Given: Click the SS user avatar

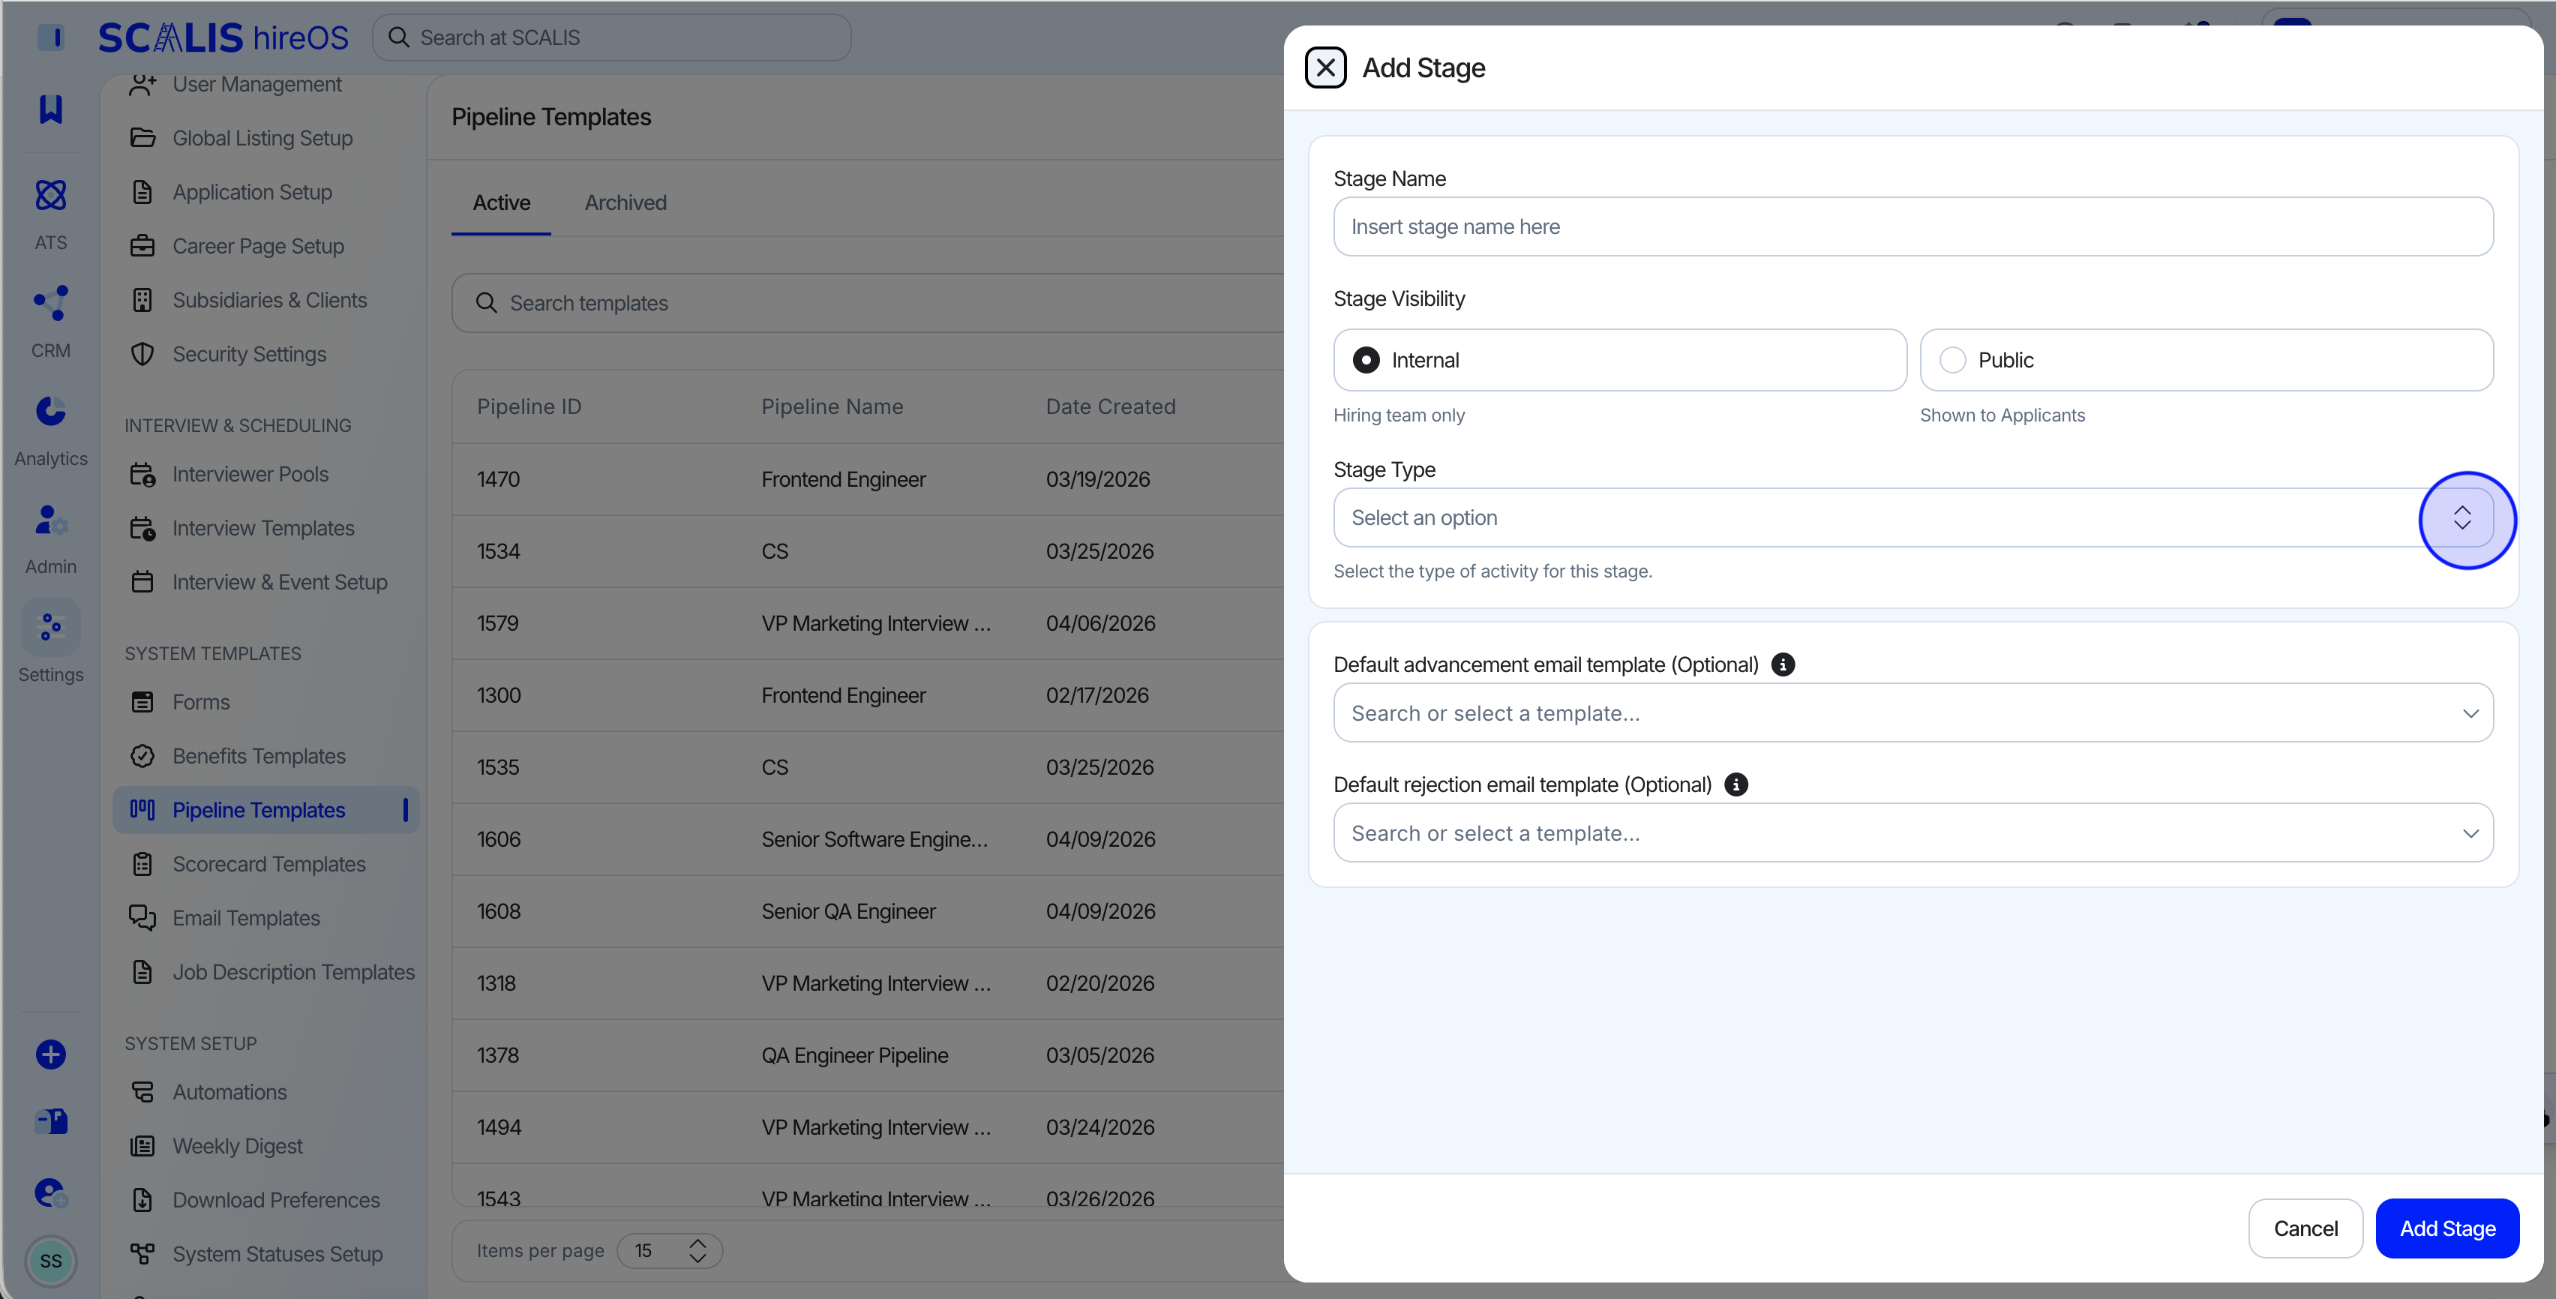Looking at the screenshot, I should (51, 1261).
